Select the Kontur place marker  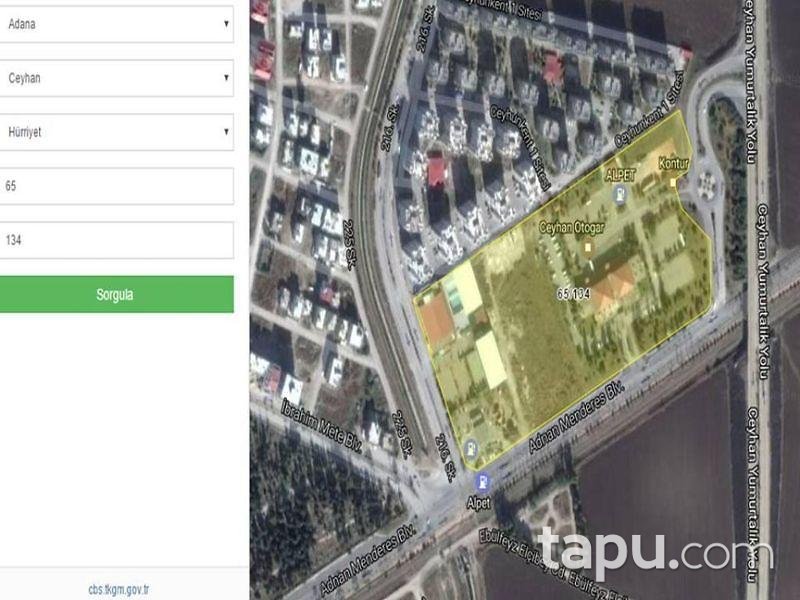click(x=673, y=182)
